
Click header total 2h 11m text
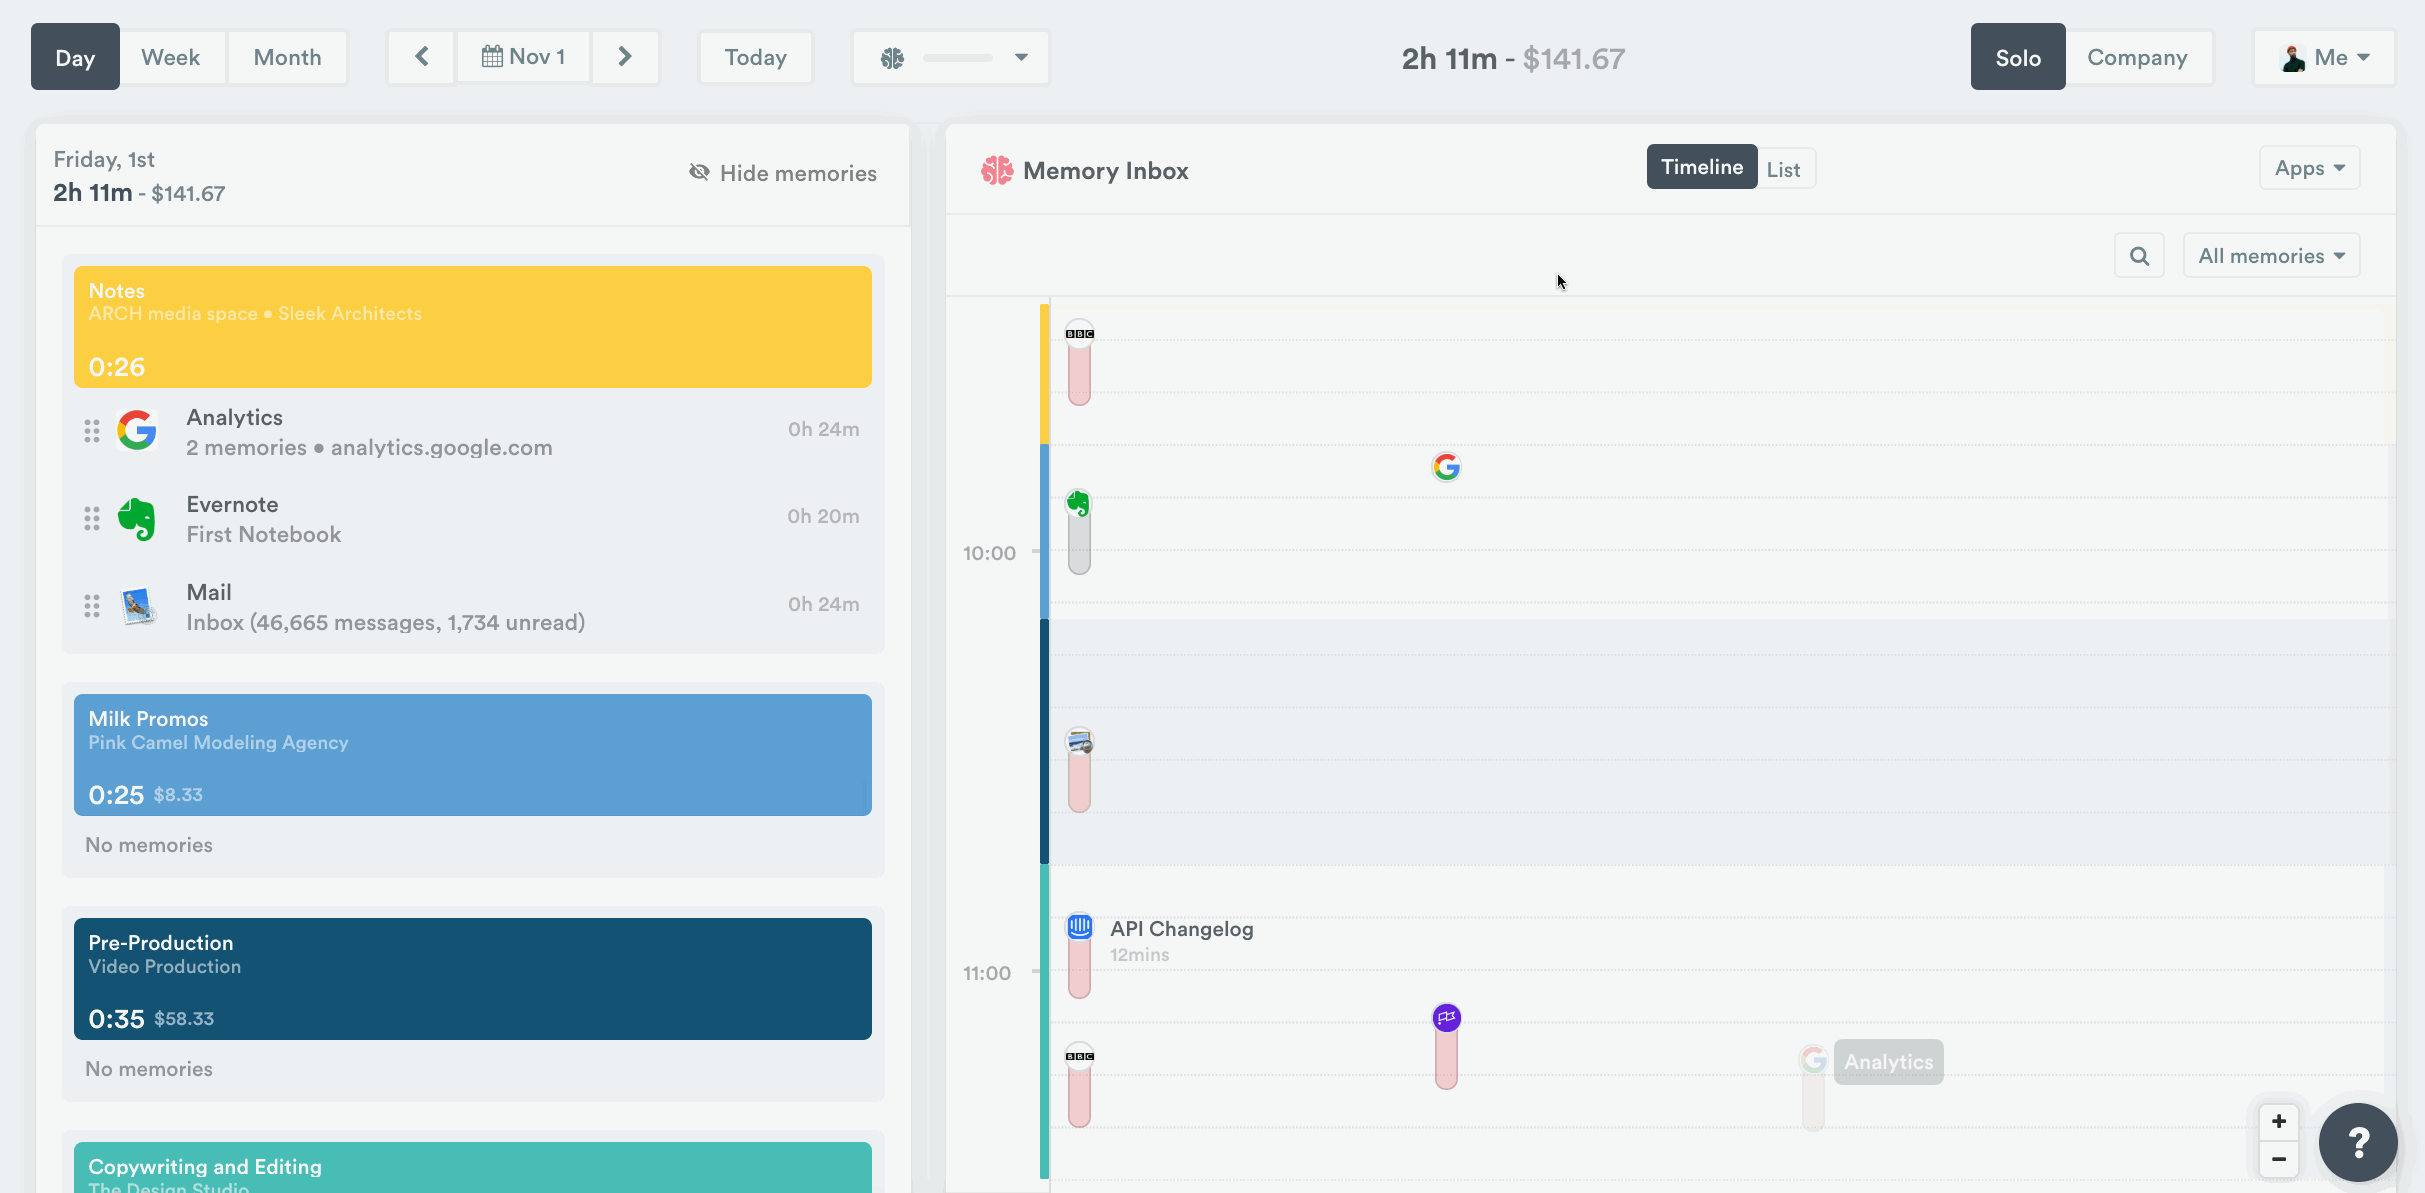pyautogui.click(x=1449, y=59)
